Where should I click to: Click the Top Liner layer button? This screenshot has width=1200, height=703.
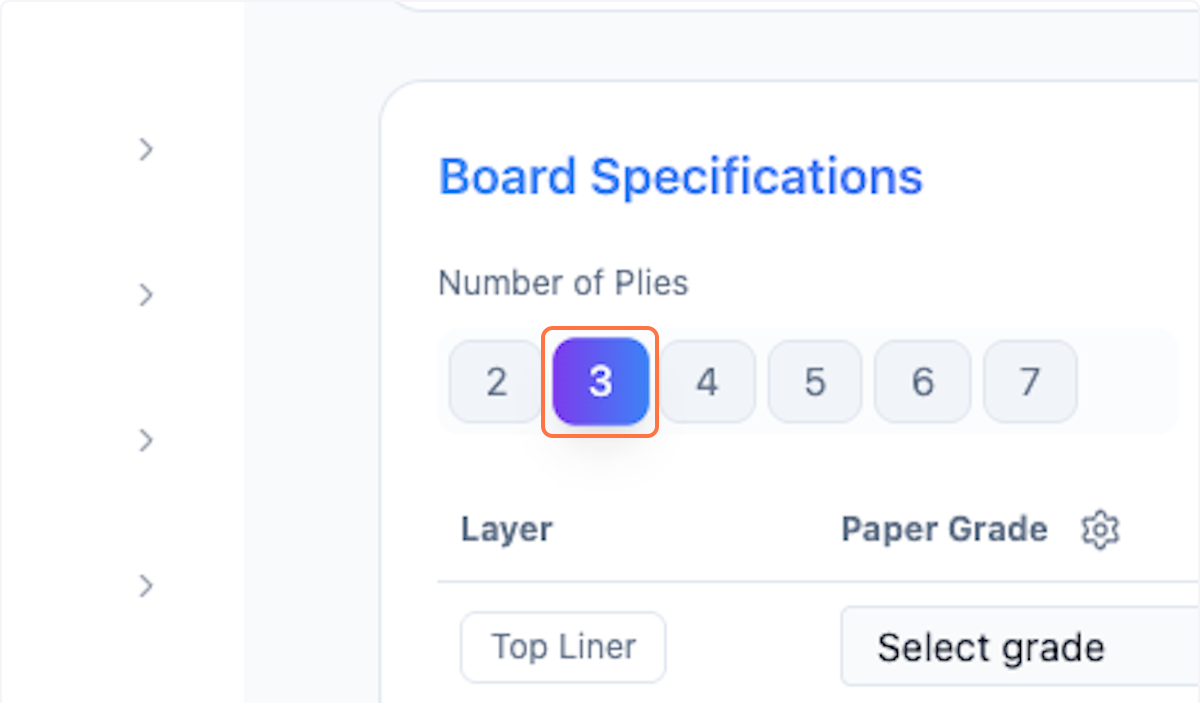(563, 647)
